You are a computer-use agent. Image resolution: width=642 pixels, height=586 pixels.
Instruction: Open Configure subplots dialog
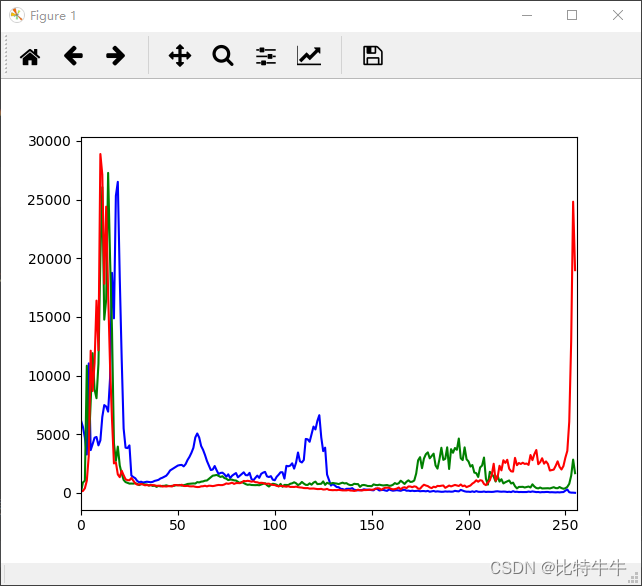point(266,56)
